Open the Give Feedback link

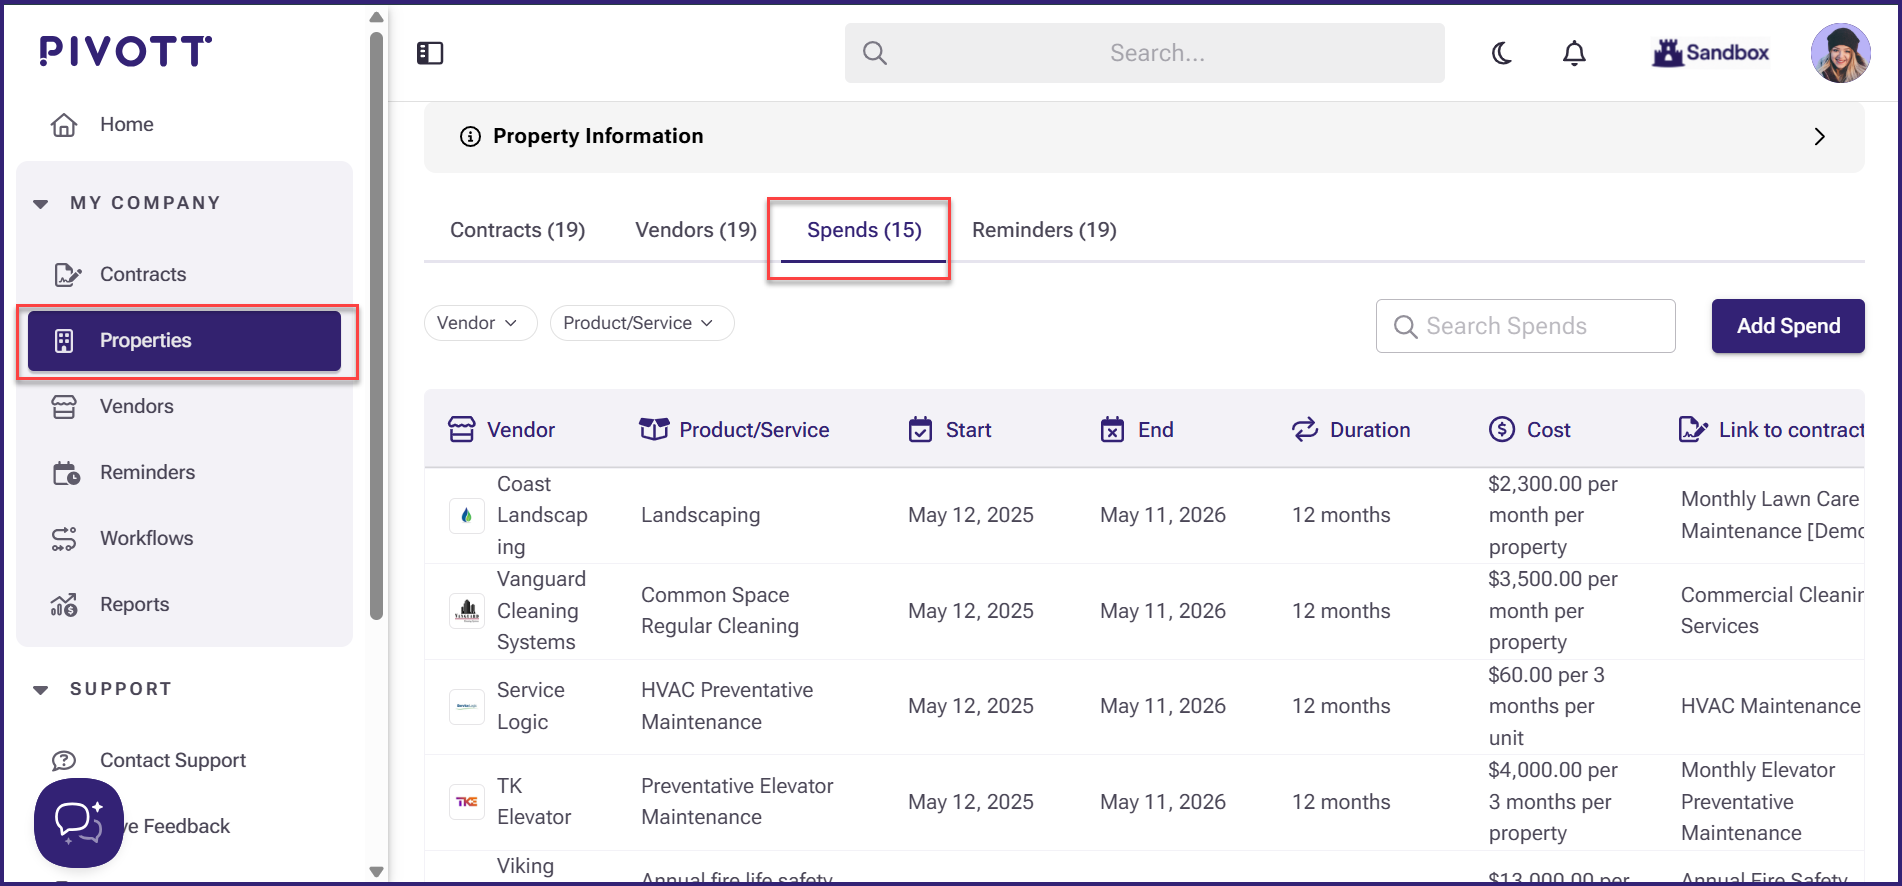tap(178, 827)
